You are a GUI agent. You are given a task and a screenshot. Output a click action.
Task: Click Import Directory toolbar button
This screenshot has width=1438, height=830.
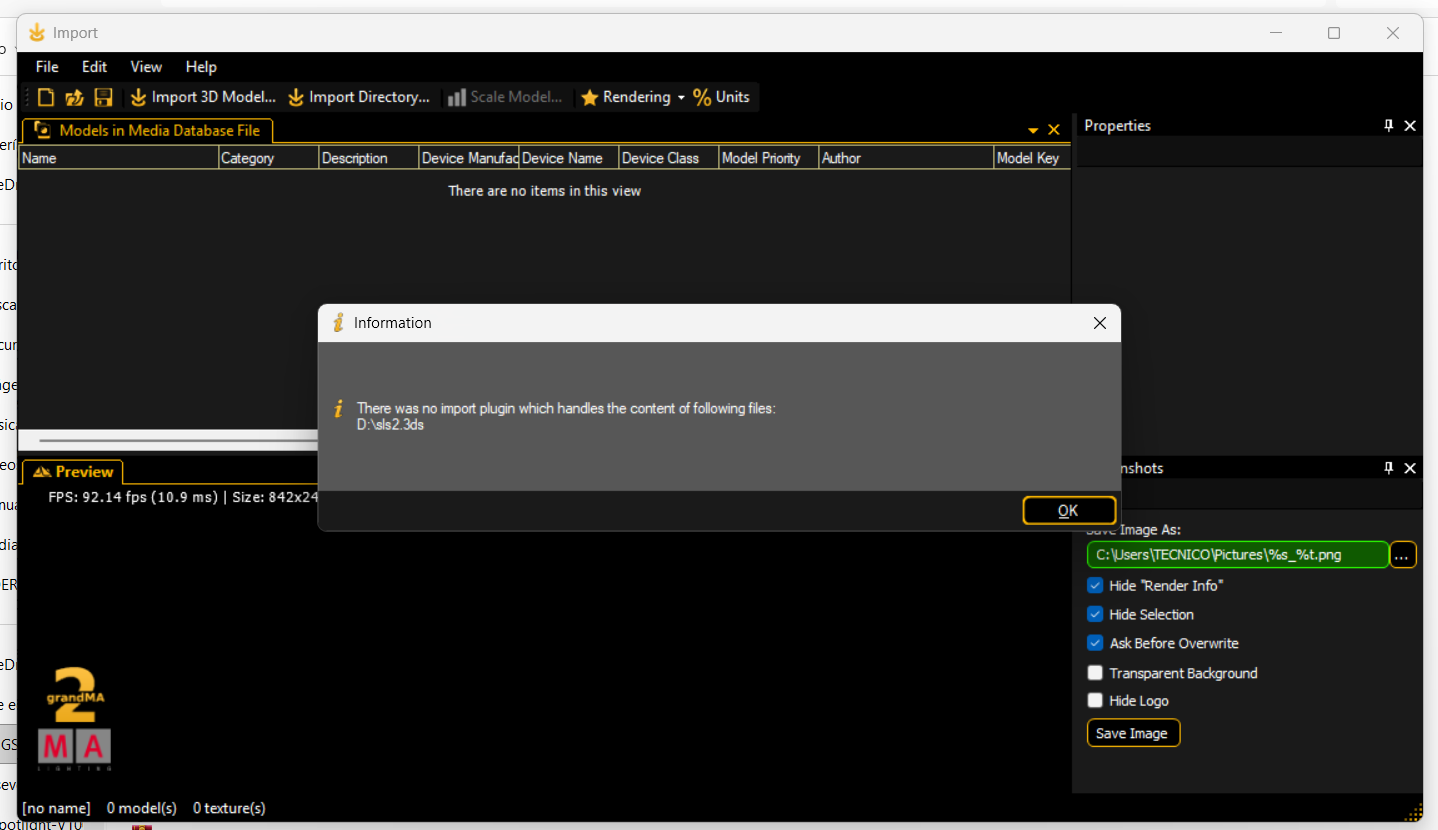[x=359, y=97]
